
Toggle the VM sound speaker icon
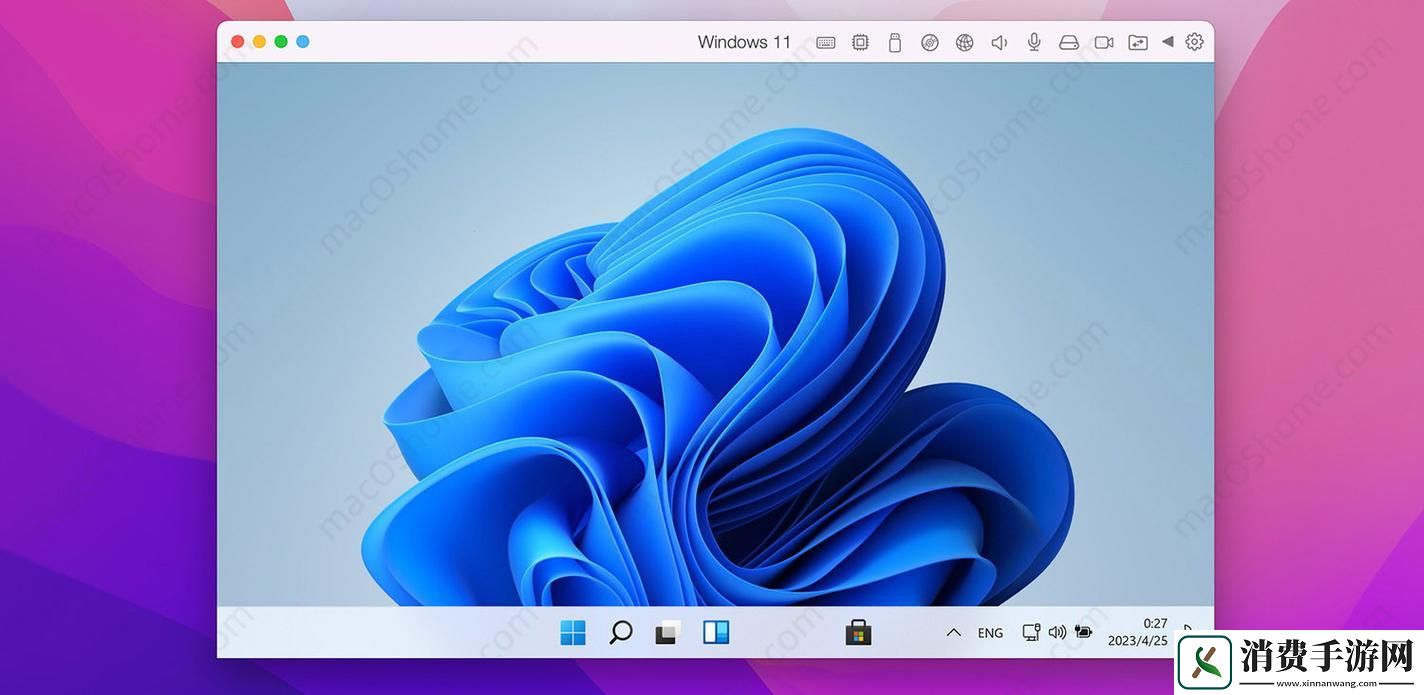point(999,42)
